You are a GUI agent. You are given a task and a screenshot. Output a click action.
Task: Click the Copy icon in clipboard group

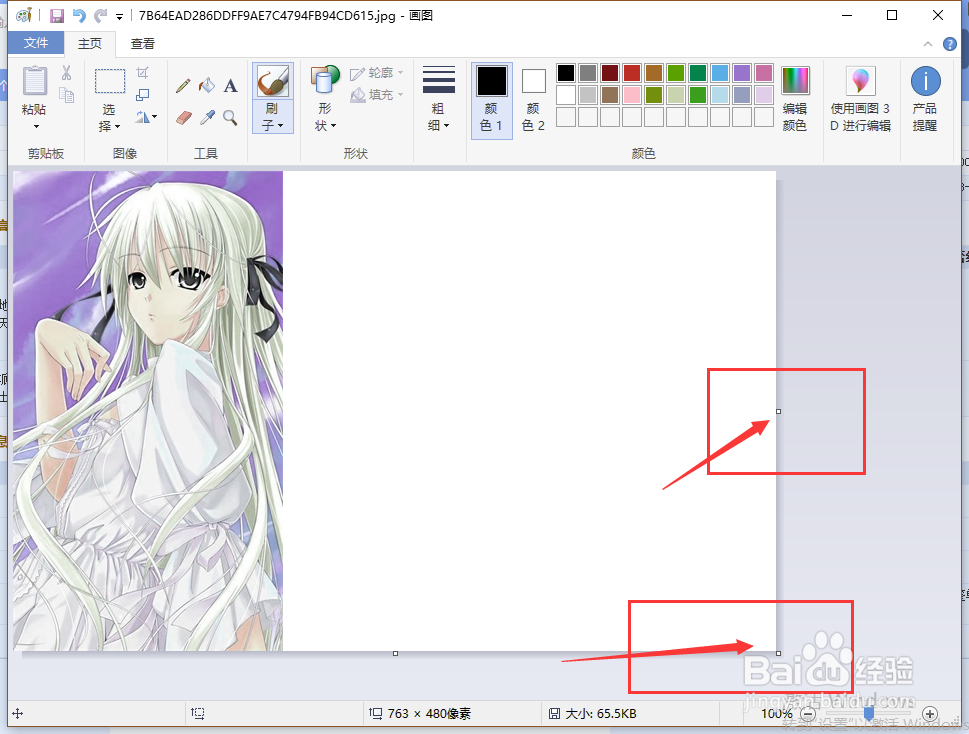tap(66, 95)
